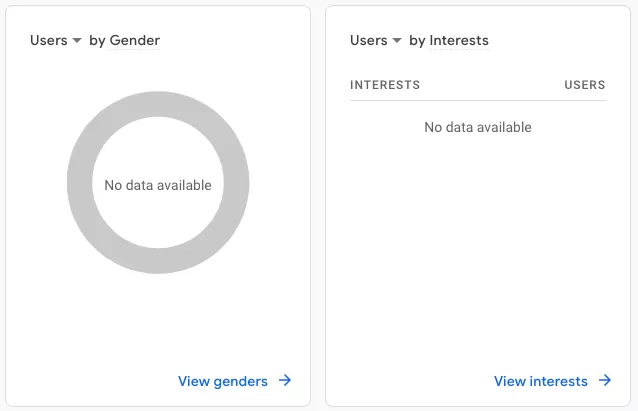Click the word by before Interests
The image size is (638, 411).
pos(417,41)
